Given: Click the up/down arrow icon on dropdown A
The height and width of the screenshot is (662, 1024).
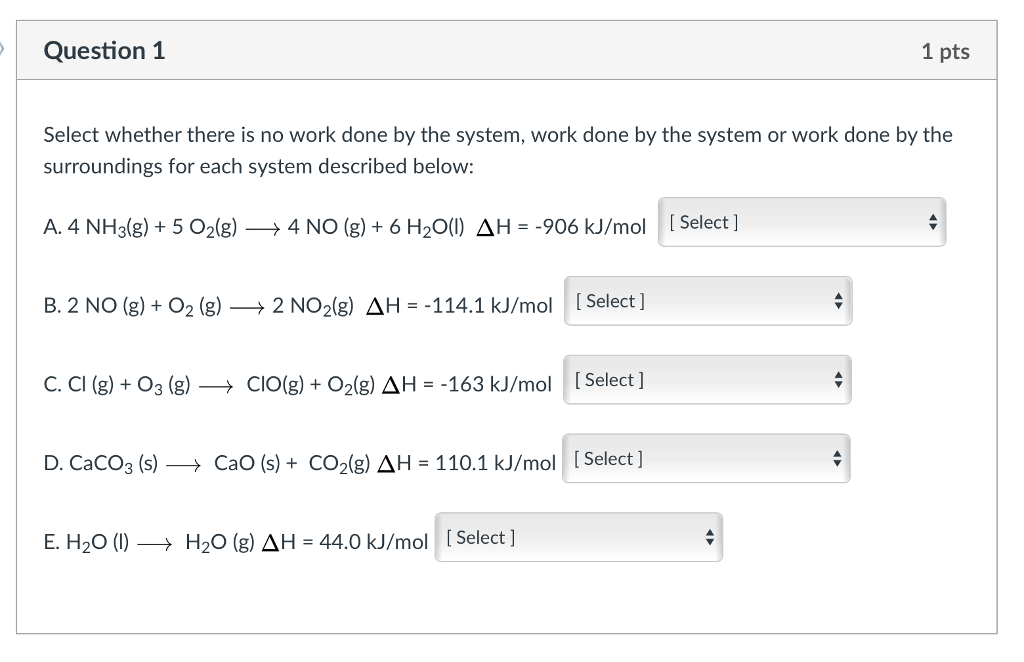Looking at the screenshot, I should click(934, 222).
